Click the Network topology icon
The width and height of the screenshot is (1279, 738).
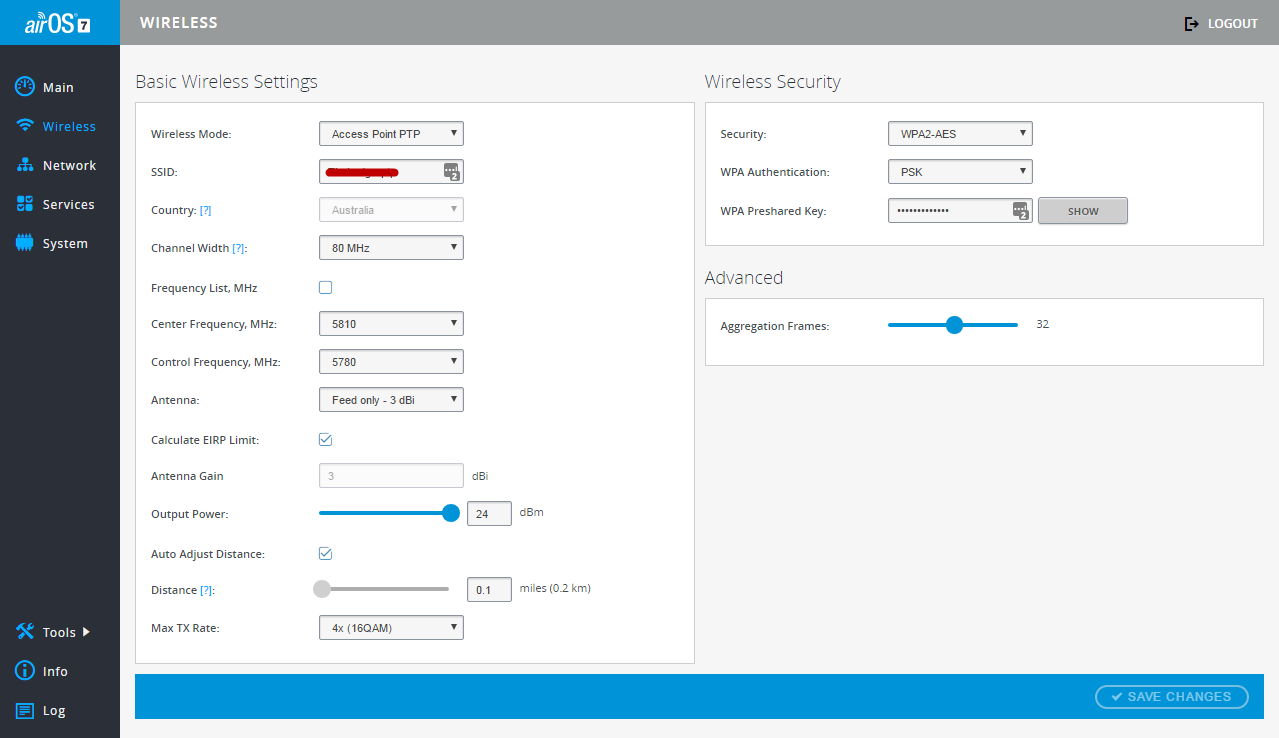coord(25,165)
